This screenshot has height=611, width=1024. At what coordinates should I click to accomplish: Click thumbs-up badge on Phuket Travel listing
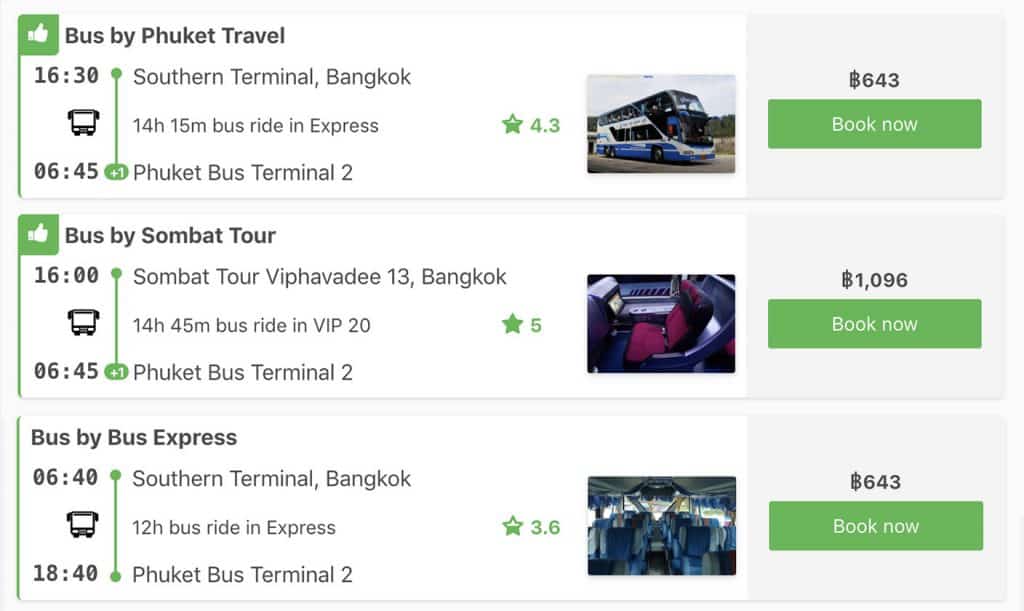coord(38,34)
